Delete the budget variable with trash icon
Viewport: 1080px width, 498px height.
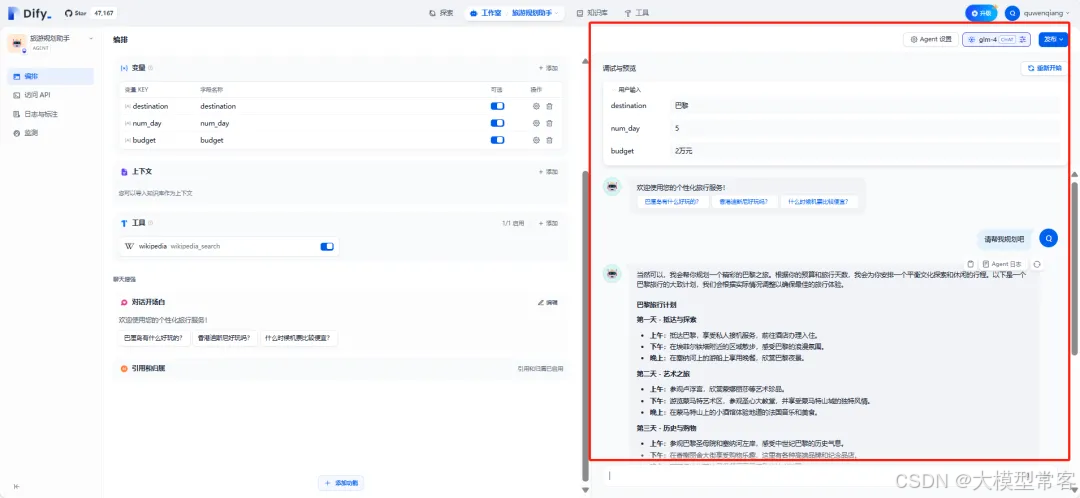tap(549, 140)
